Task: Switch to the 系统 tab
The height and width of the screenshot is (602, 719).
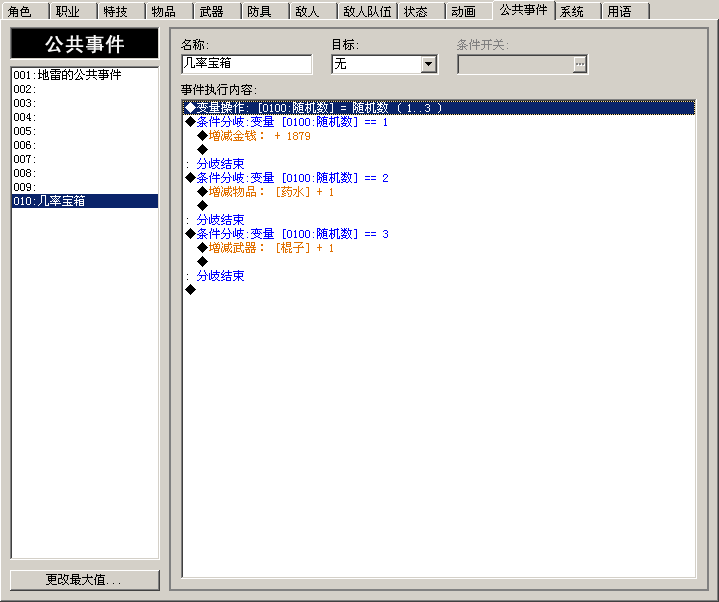Action: point(578,11)
